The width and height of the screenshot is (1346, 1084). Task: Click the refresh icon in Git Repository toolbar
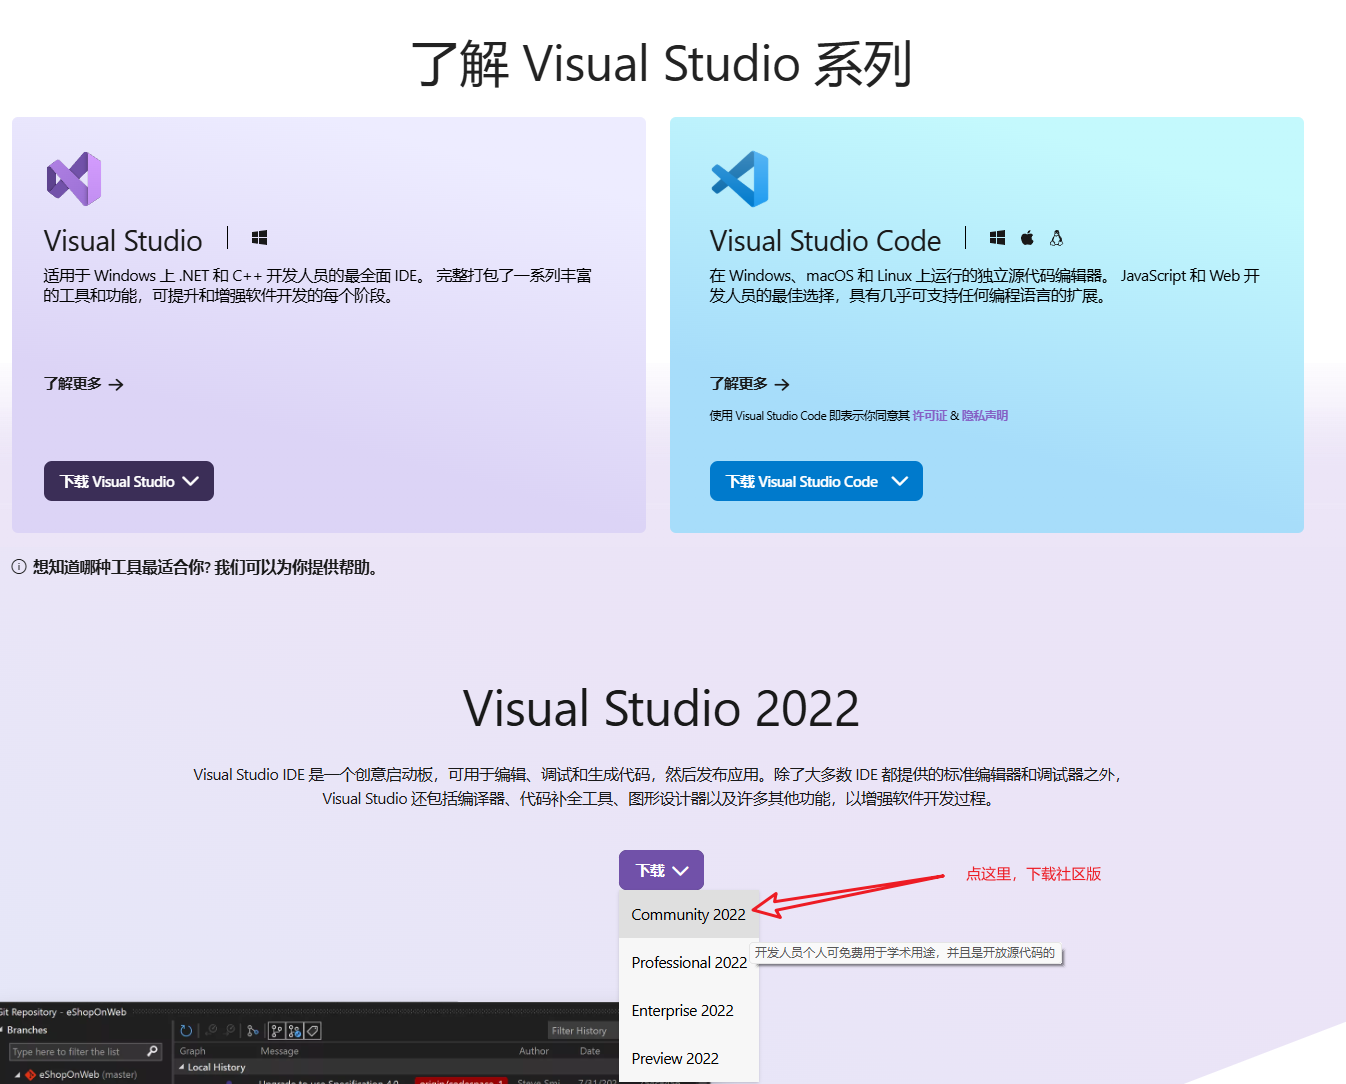click(x=186, y=1031)
